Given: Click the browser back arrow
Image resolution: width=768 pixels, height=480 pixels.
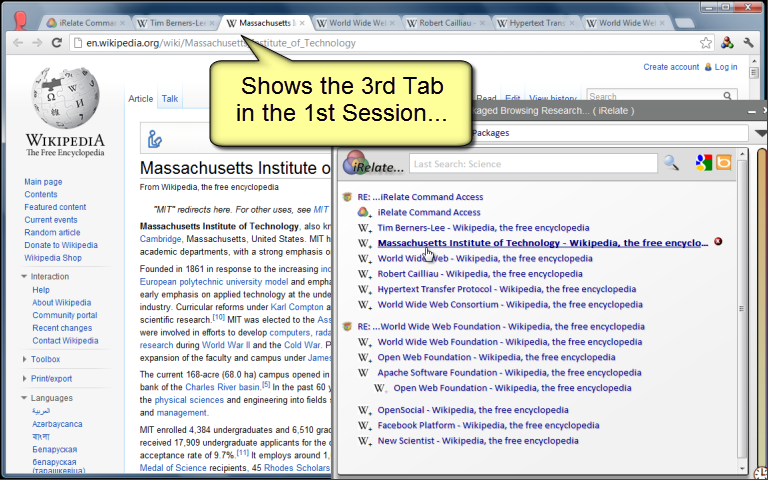Looking at the screenshot, I should point(18,43).
